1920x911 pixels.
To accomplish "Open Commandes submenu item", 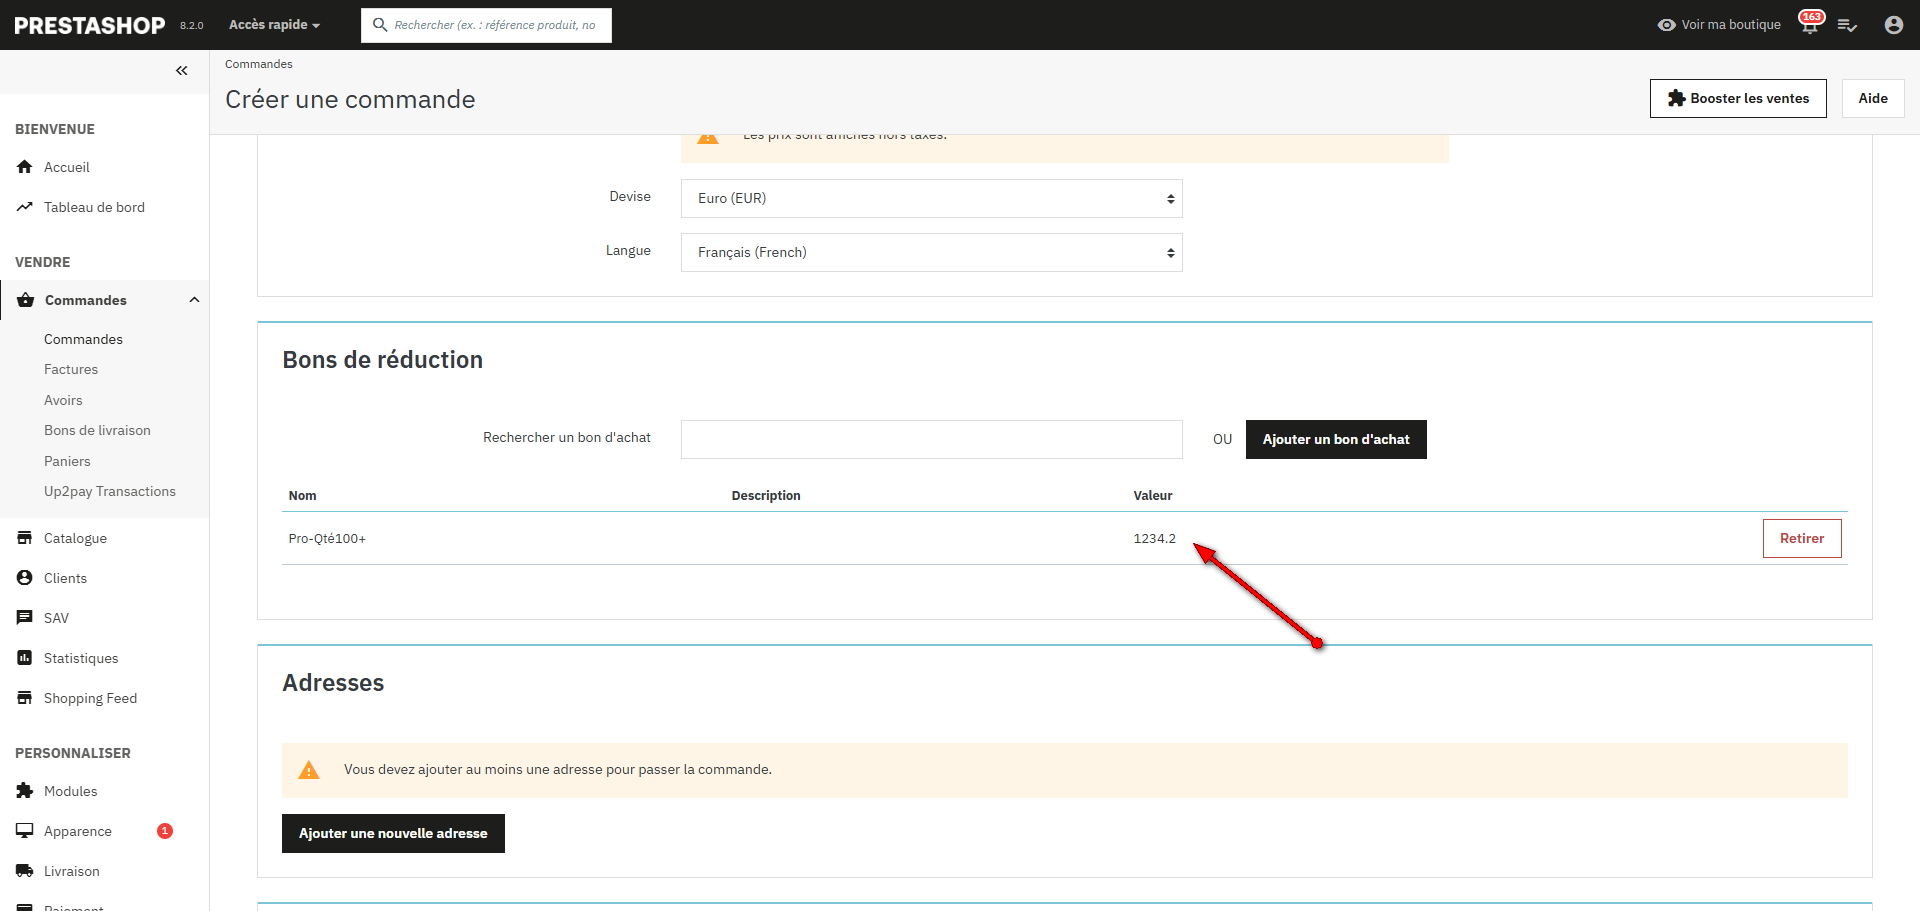I will [83, 339].
